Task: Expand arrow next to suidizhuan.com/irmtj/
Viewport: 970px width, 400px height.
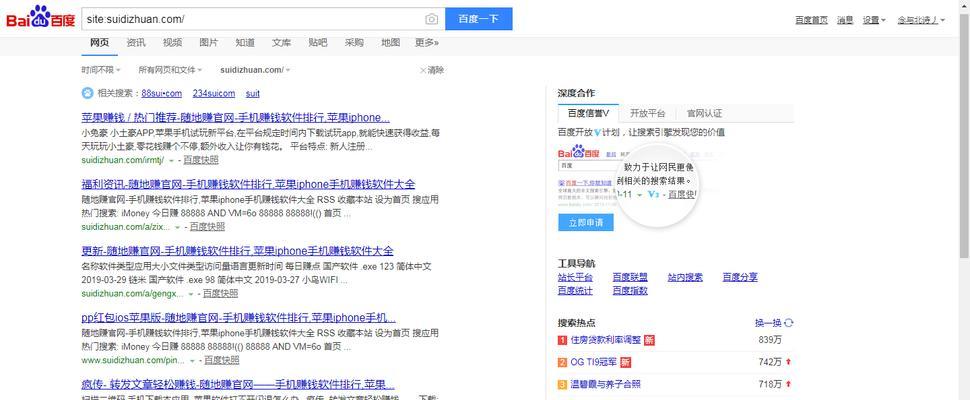Action: (171, 160)
